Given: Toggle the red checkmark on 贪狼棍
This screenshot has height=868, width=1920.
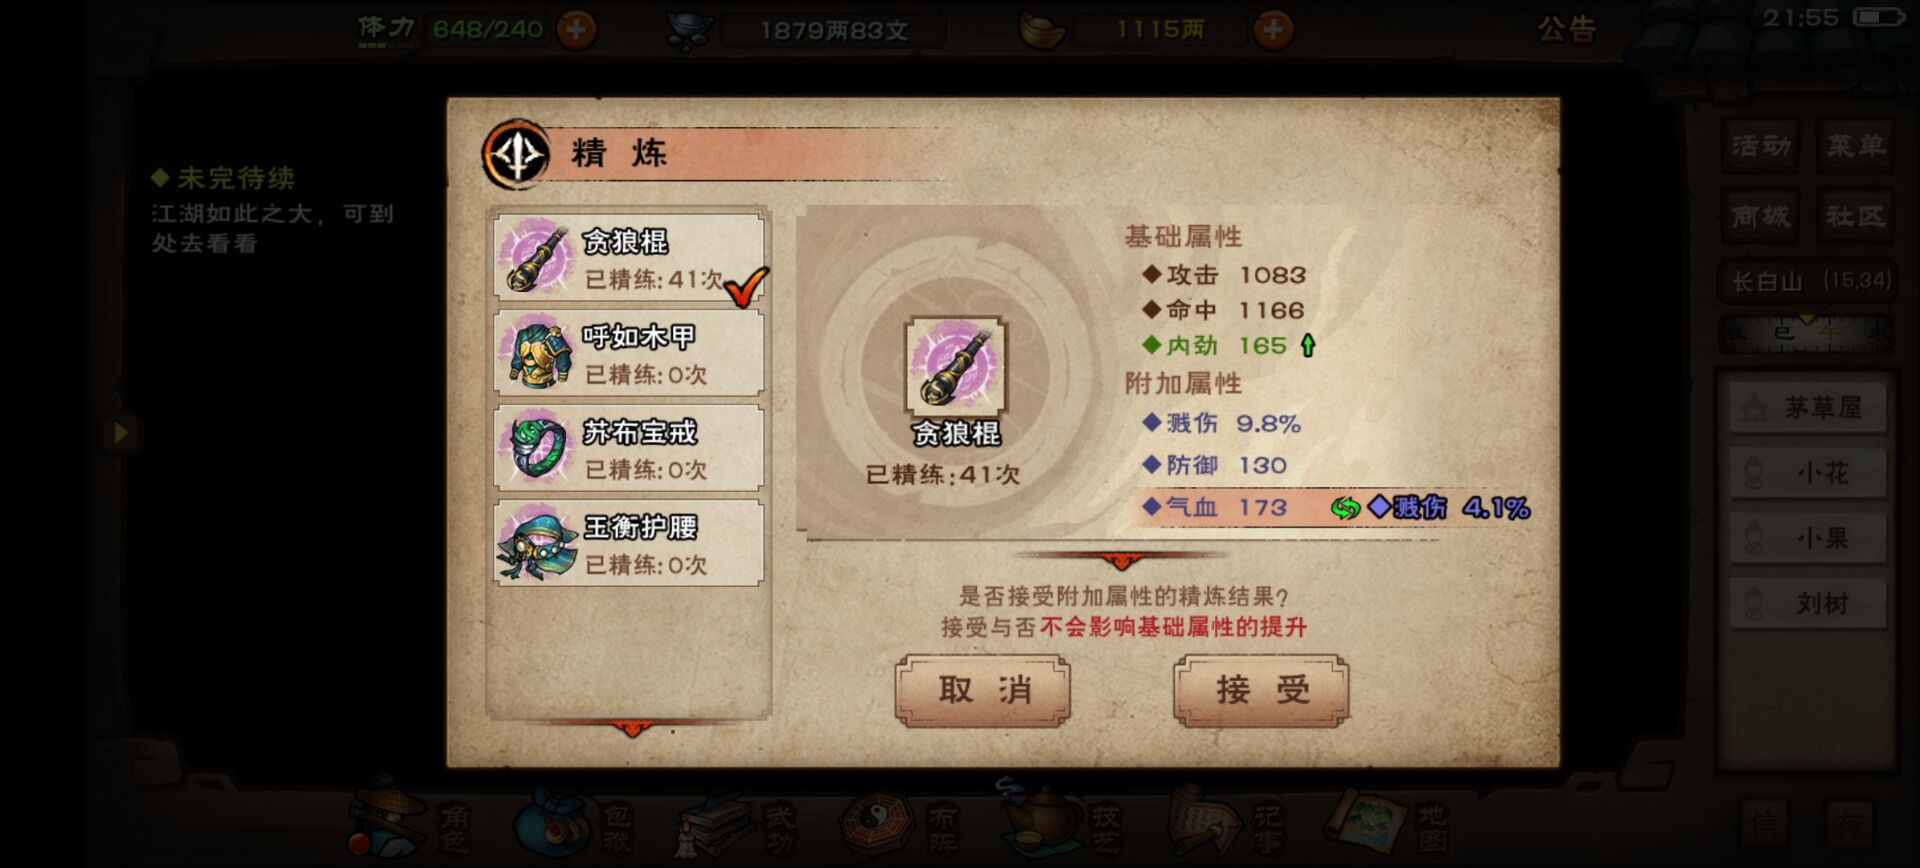Looking at the screenshot, I should 745,286.
